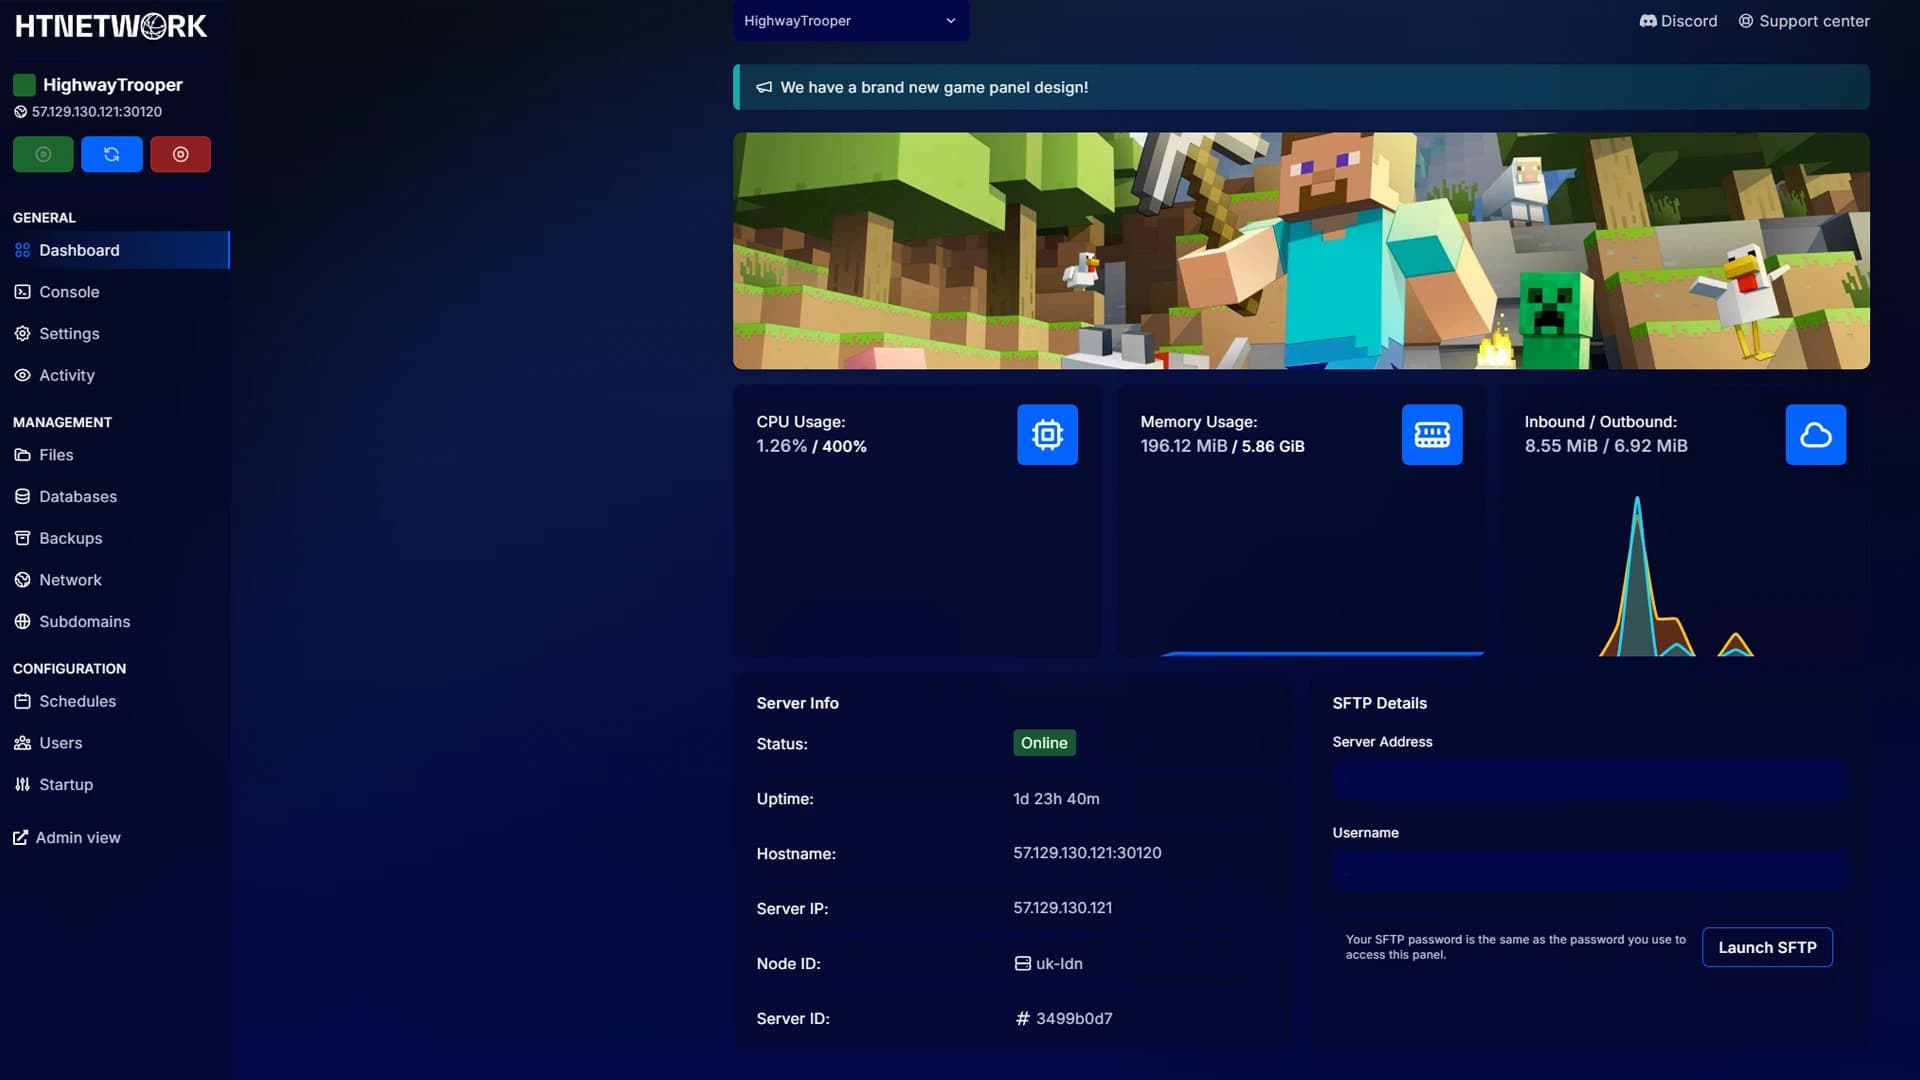1920x1080 pixels.
Task: Toggle the Online status badge
Action: [x=1044, y=743]
